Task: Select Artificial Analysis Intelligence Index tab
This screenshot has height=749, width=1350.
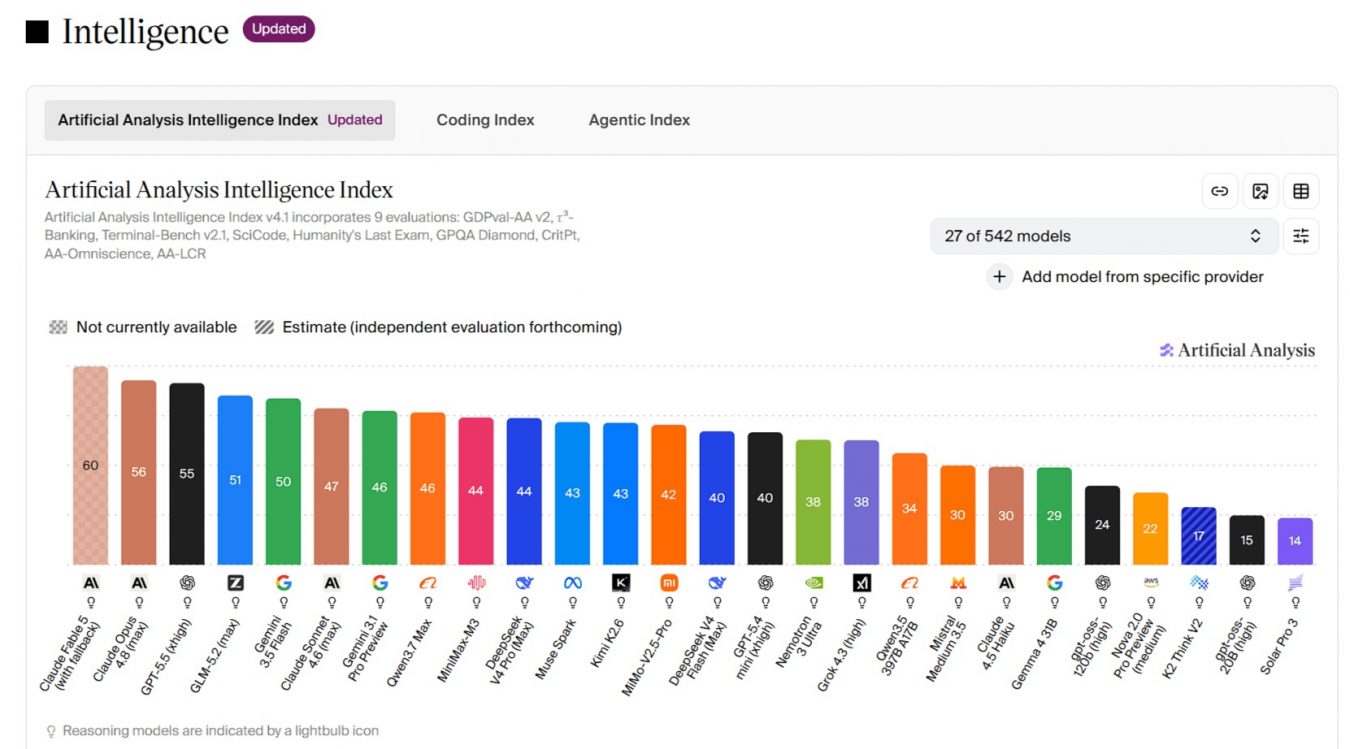Action: (x=220, y=120)
